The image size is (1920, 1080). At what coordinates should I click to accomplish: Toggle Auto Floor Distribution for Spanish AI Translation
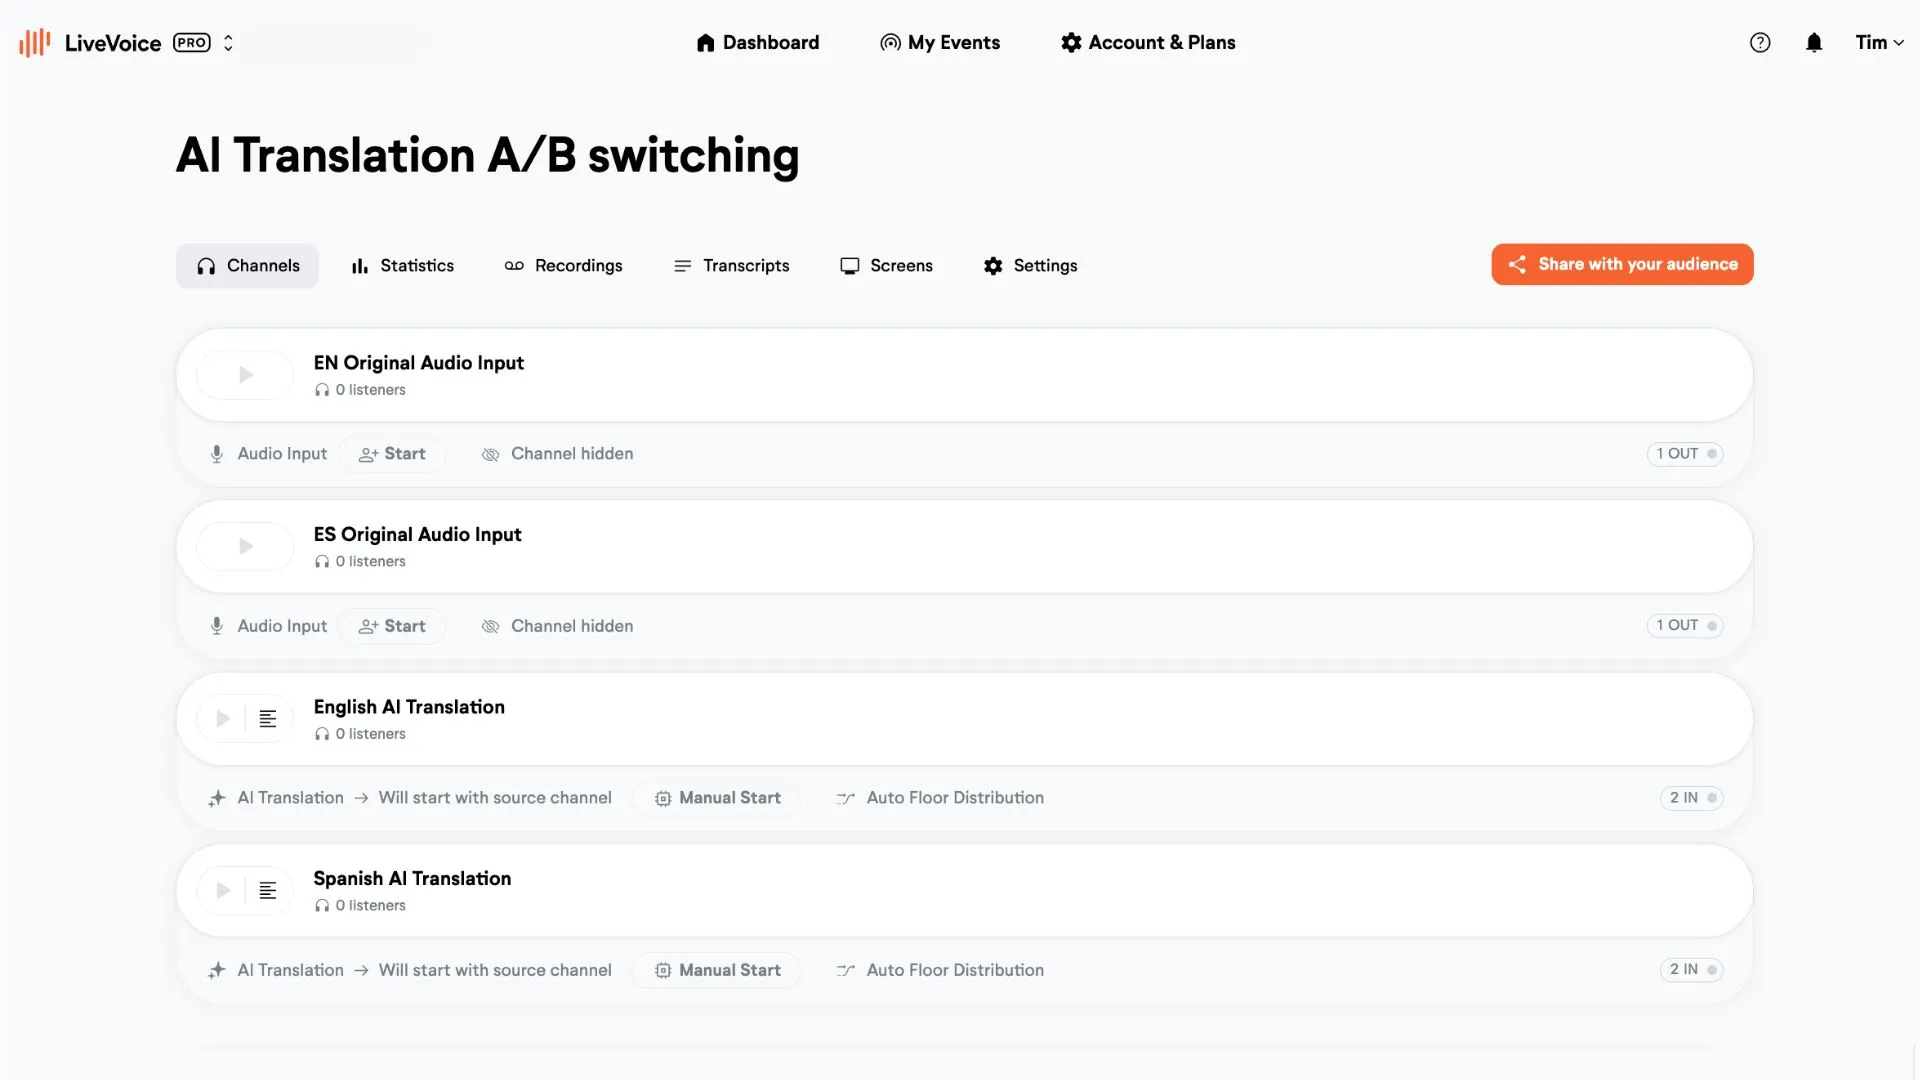tap(940, 970)
